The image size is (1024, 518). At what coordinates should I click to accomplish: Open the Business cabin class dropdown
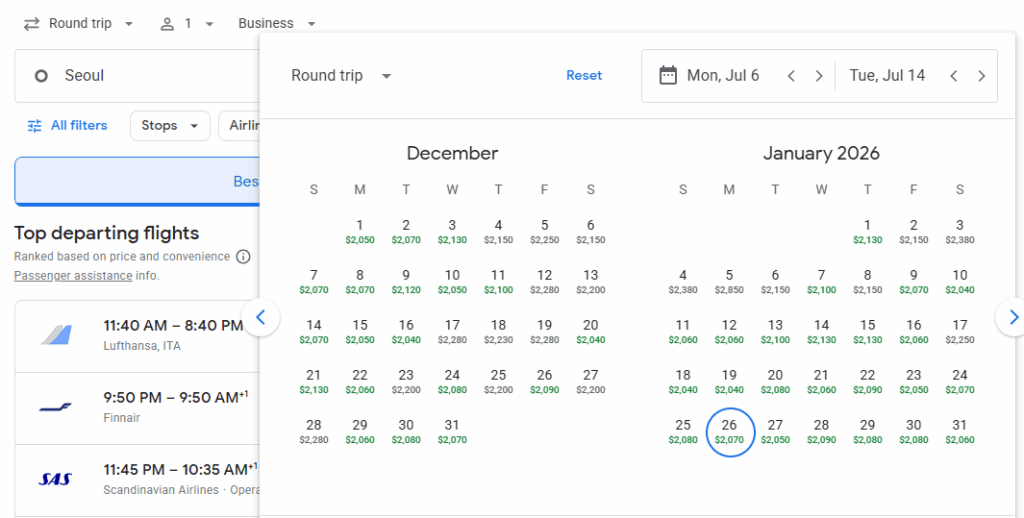coord(277,23)
